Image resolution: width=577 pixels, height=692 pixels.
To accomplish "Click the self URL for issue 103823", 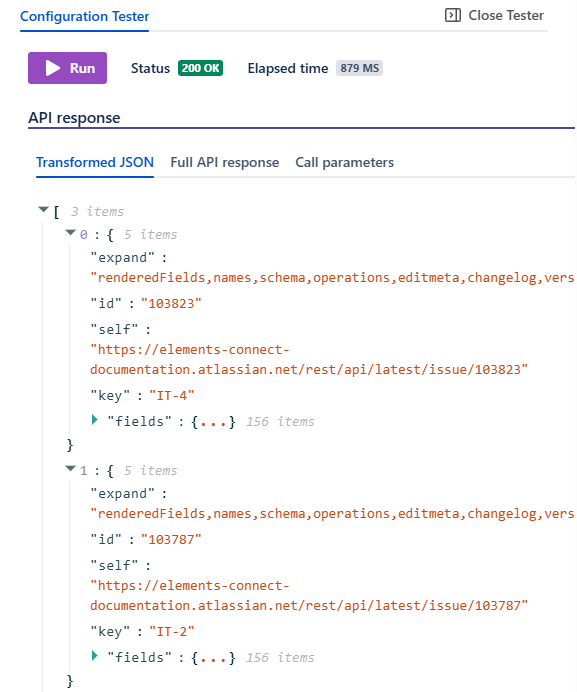I will pos(309,359).
